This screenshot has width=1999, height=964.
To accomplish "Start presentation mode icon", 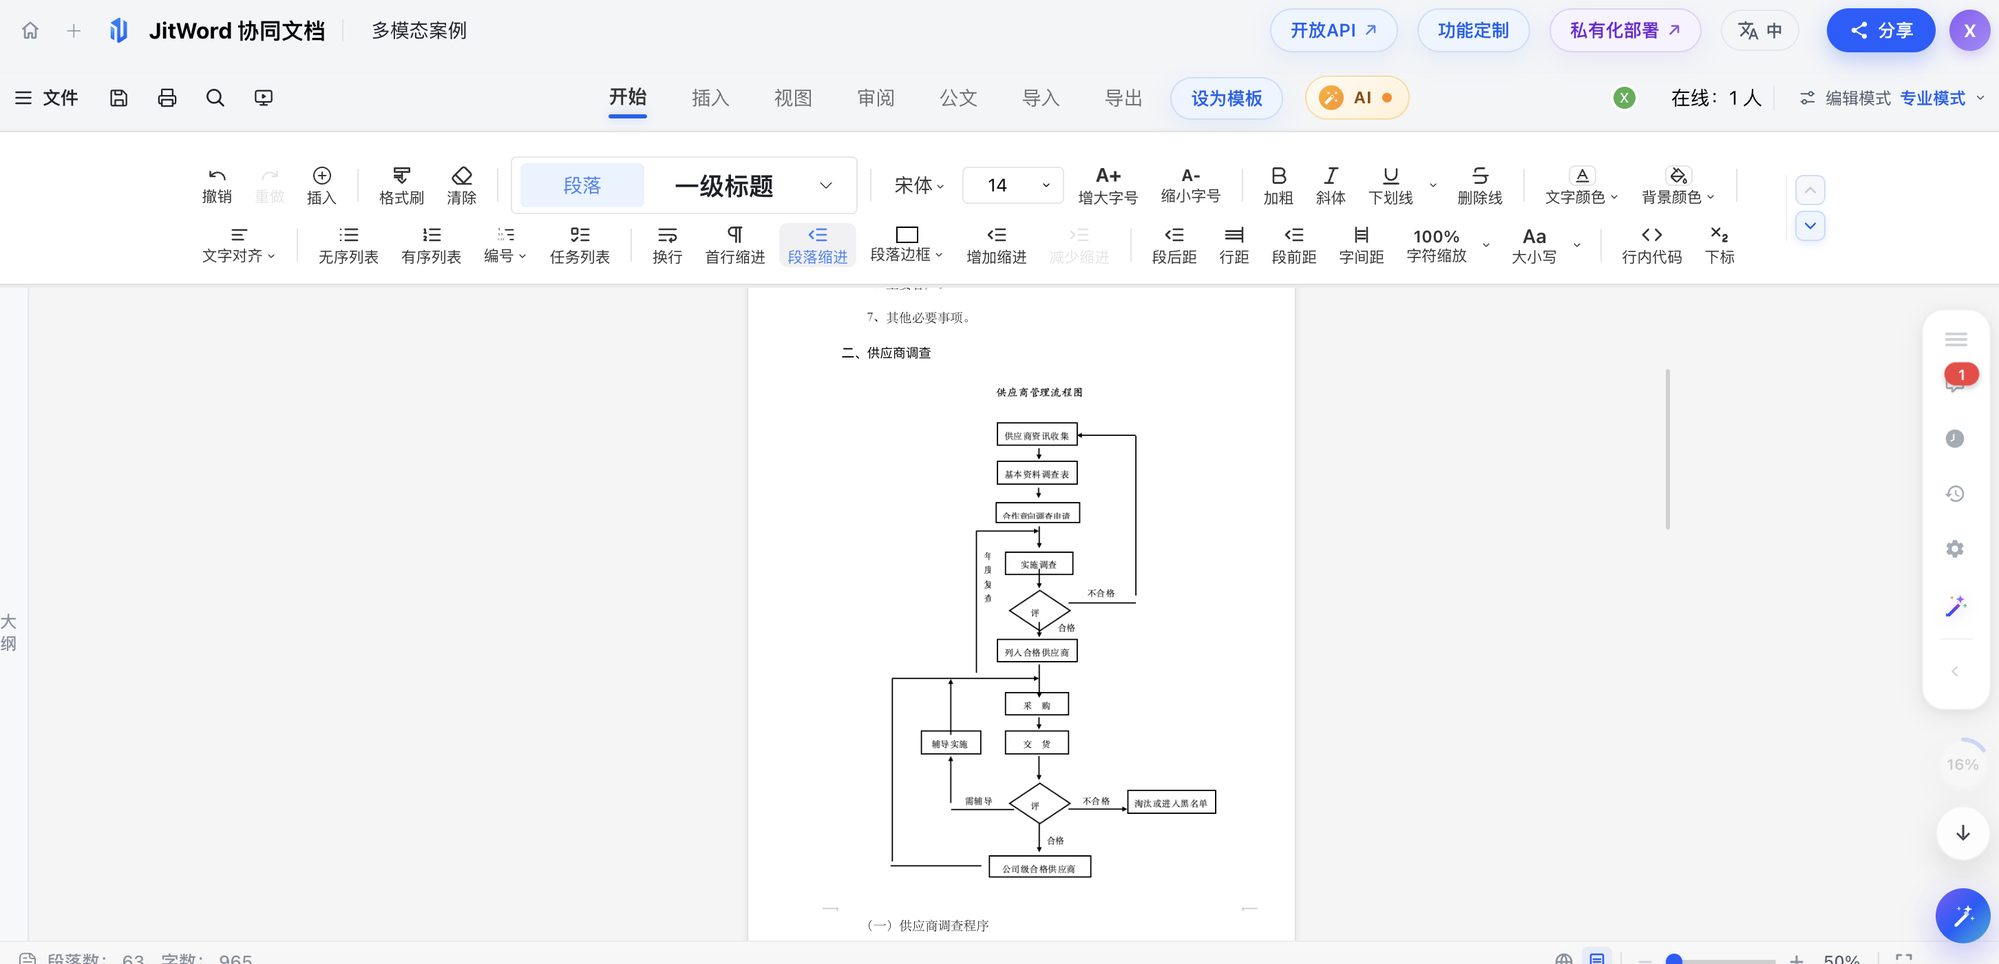I will coord(263,98).
